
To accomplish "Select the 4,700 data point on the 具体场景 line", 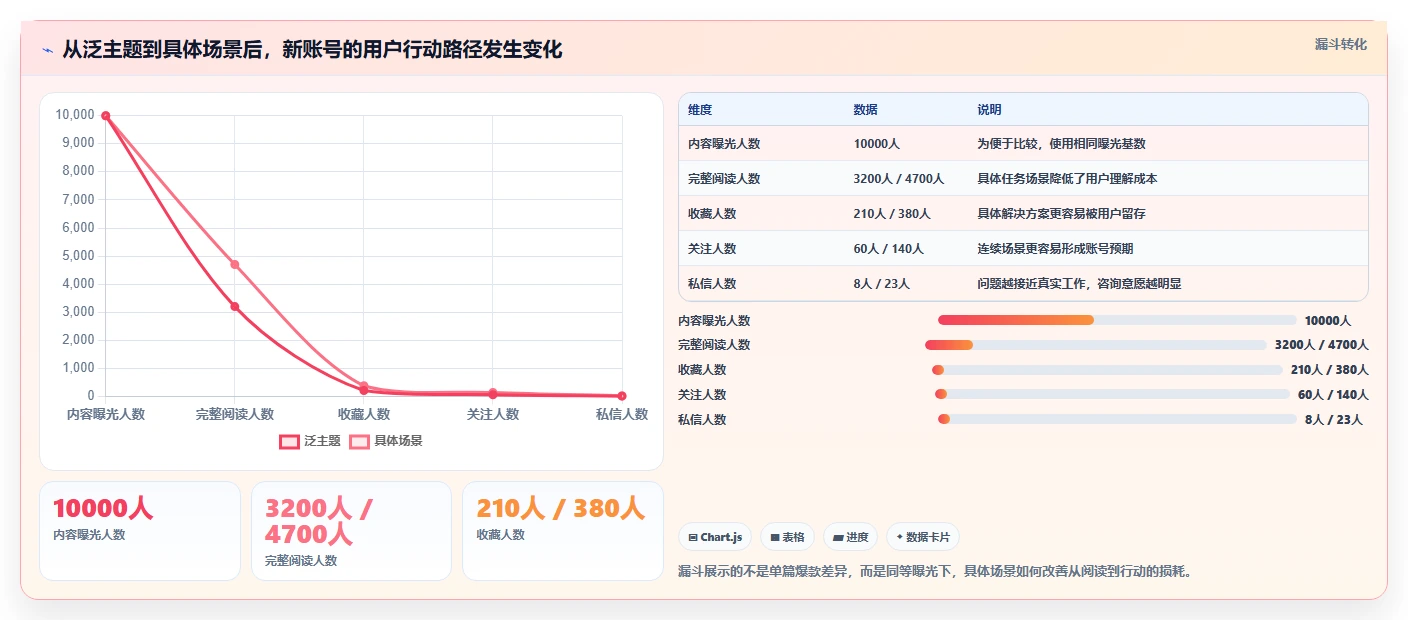I will pos(235,264).
